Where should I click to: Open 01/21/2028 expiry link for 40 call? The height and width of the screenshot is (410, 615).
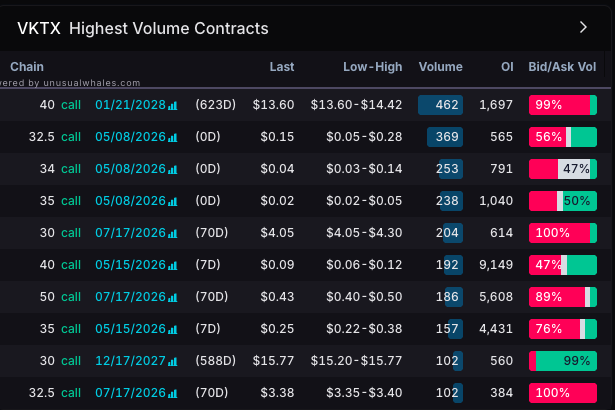[x=130, y=105]
